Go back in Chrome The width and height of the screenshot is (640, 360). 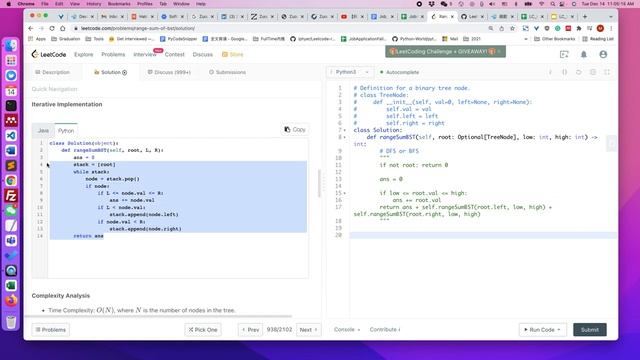coord(31,28)
